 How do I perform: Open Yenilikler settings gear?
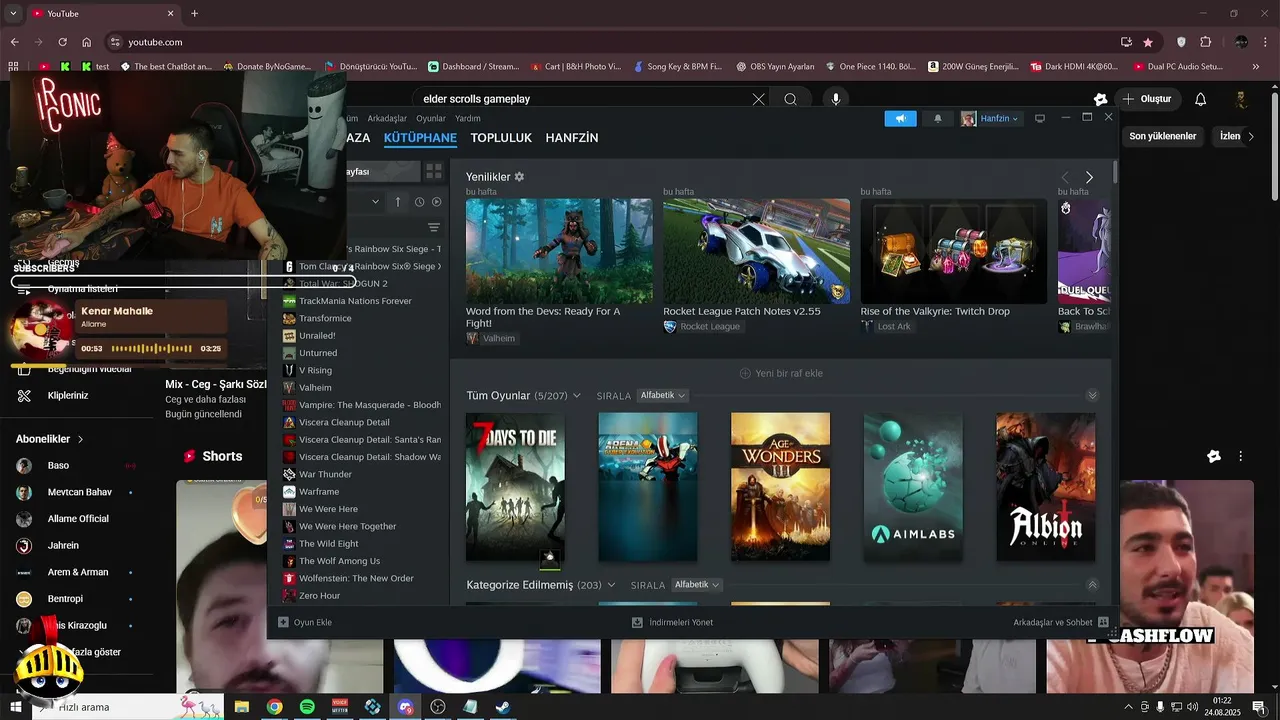pos(519,177)
